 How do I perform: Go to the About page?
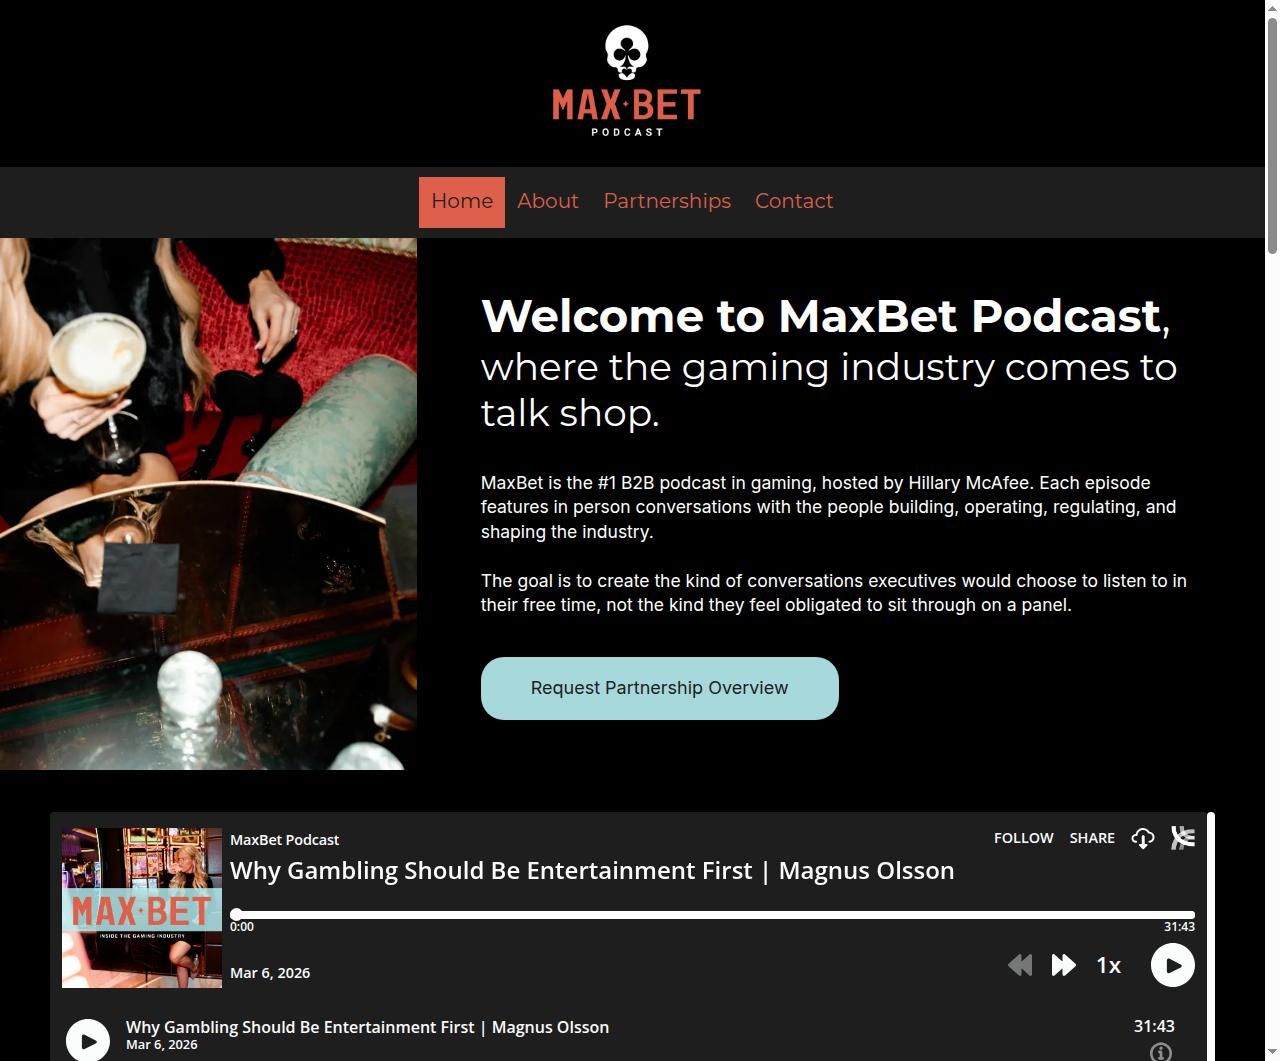tap(548, 202)
